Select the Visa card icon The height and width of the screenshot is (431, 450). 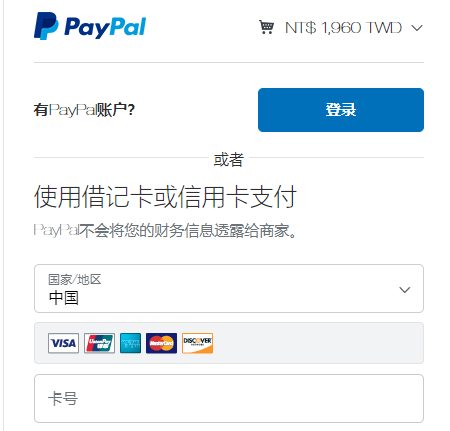[x=63, y=343]
